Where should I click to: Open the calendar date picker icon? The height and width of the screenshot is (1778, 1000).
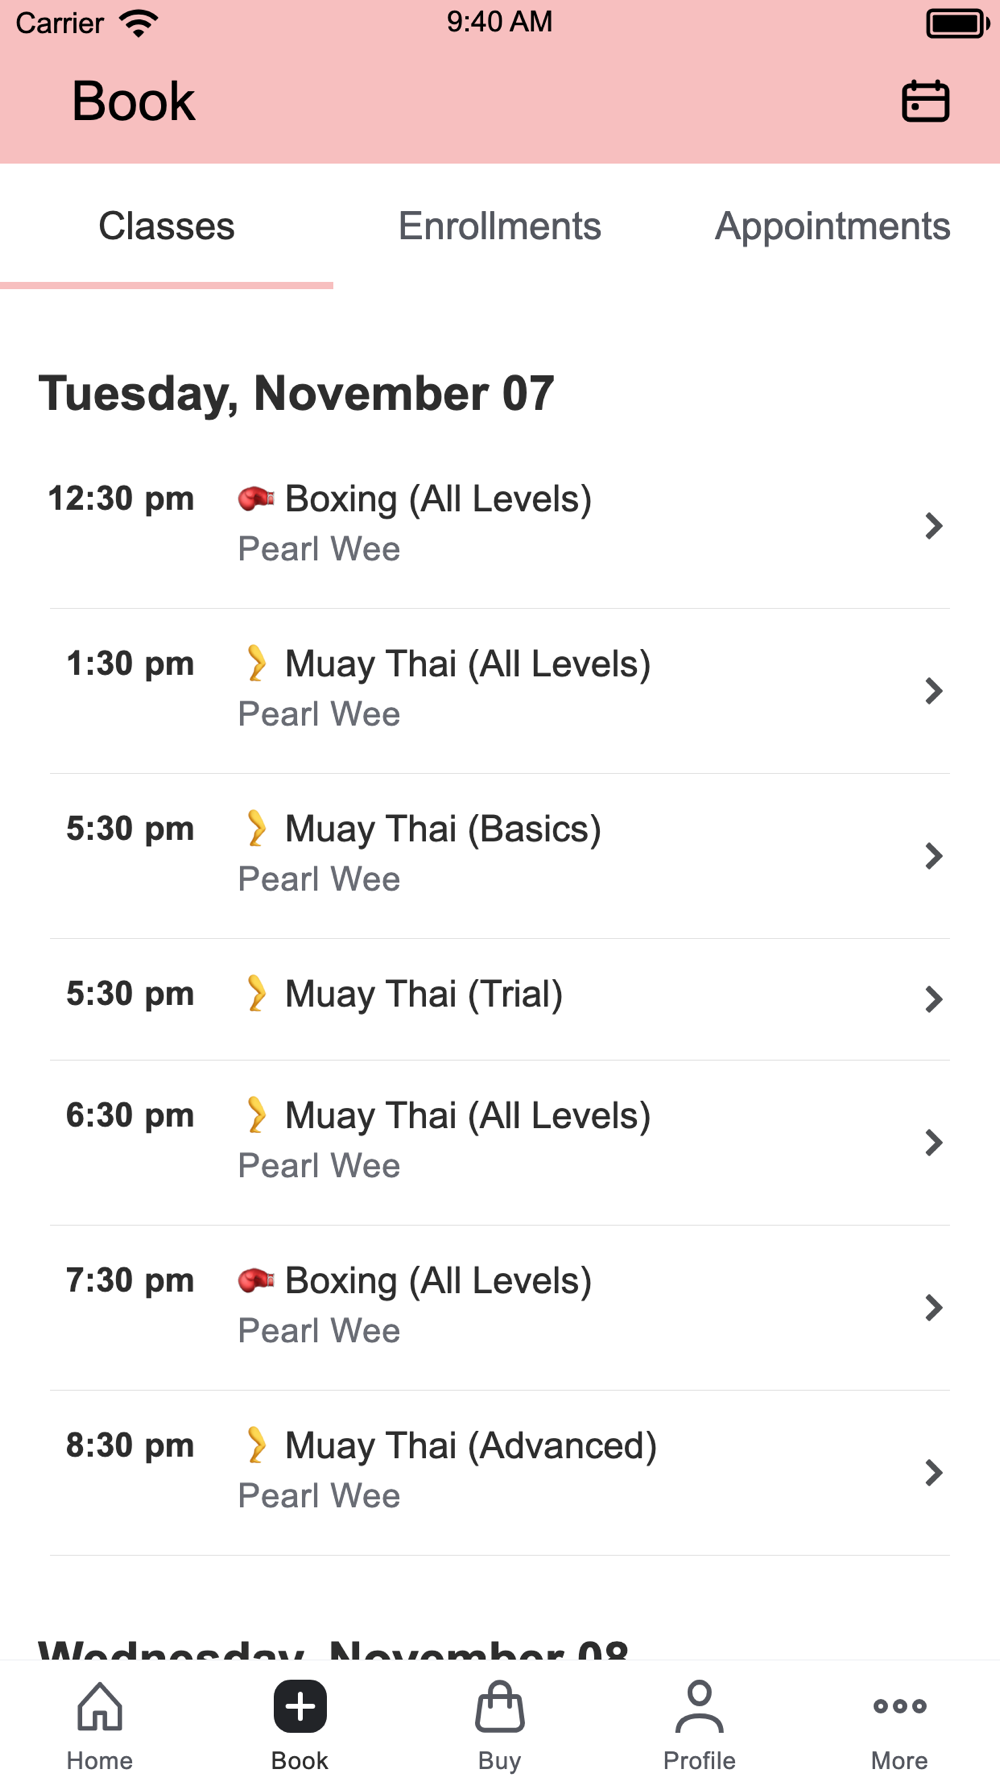pos(925,101)
